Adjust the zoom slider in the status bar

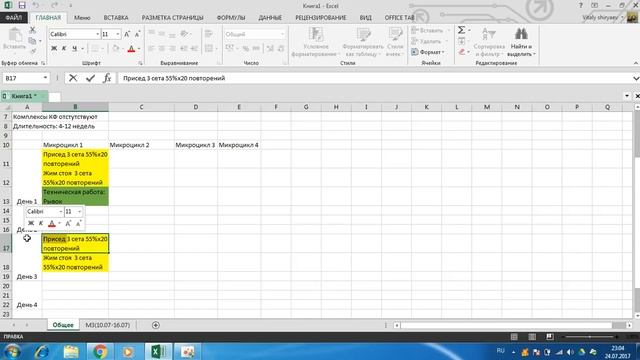(589, 337)
